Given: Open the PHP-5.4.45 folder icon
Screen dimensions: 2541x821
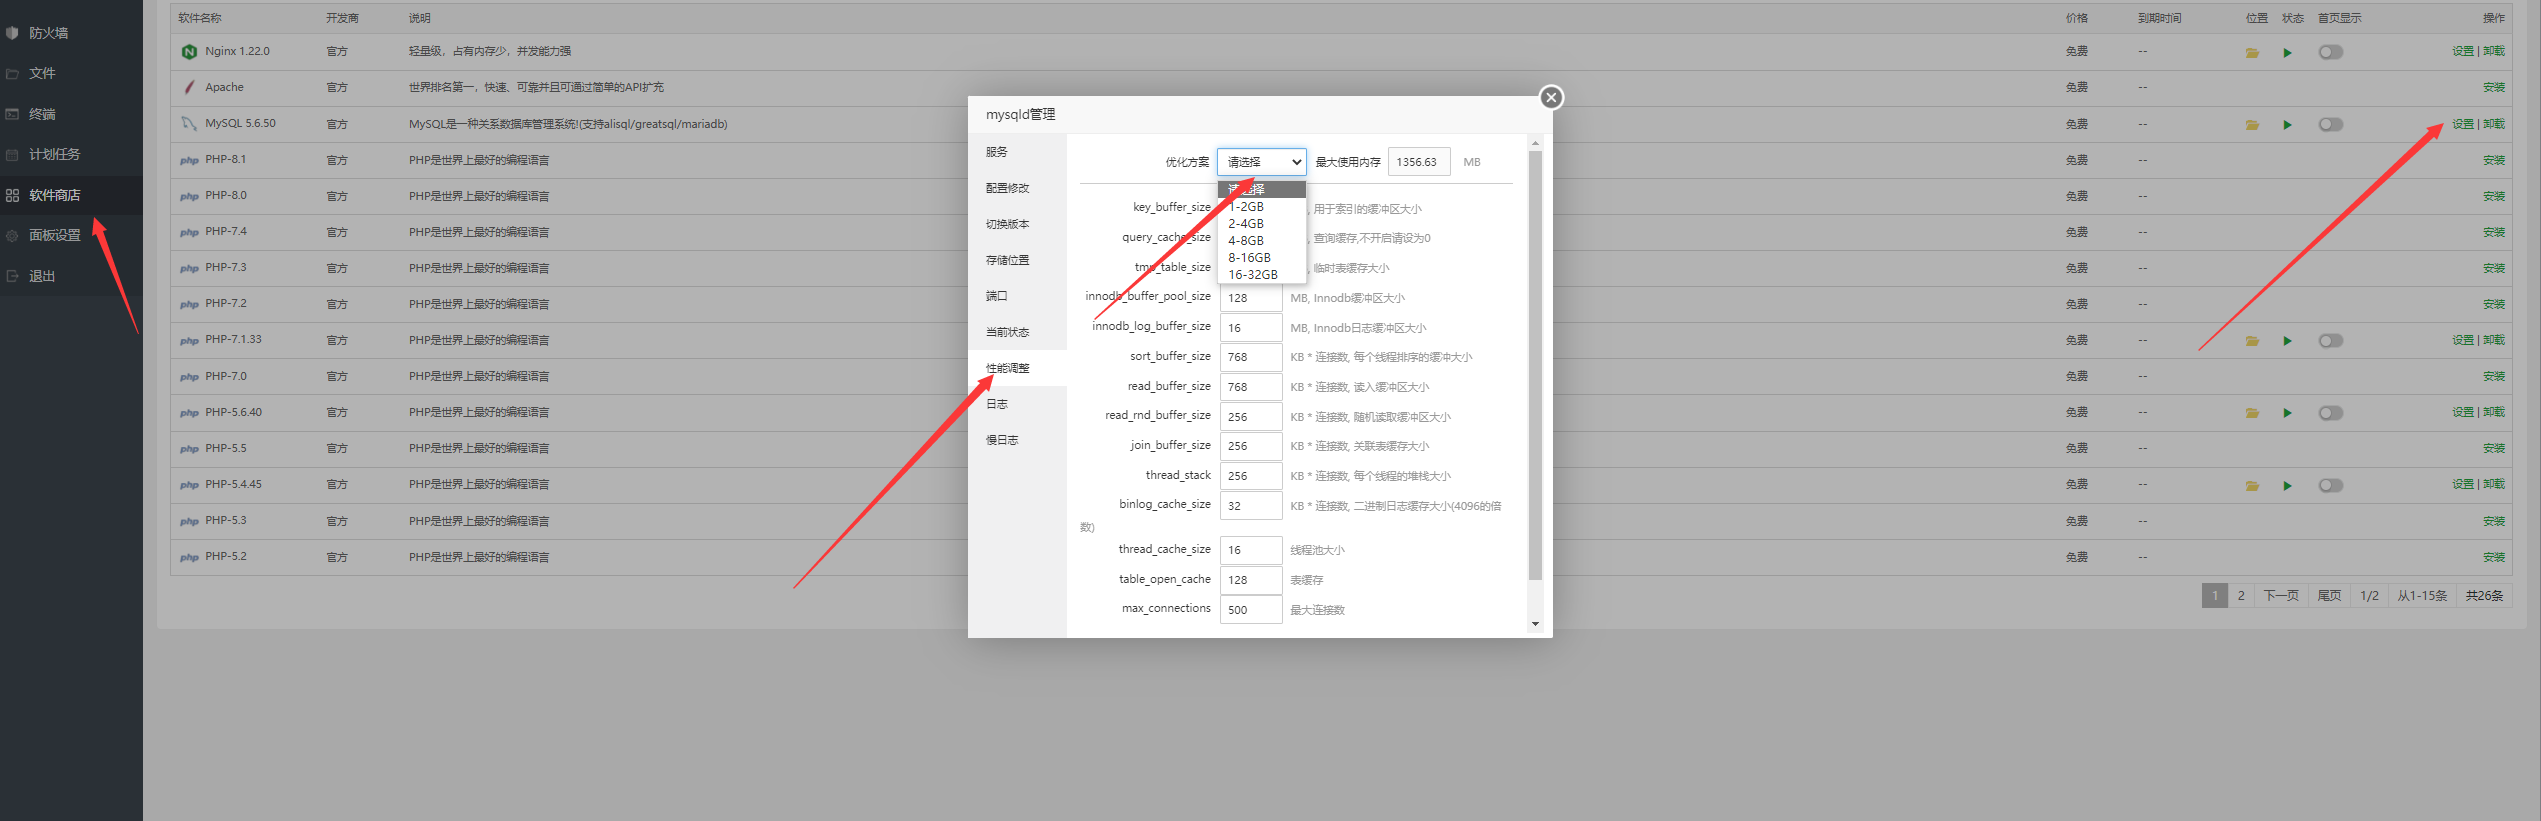Looking at the screenshot, I should (2252, 486).
